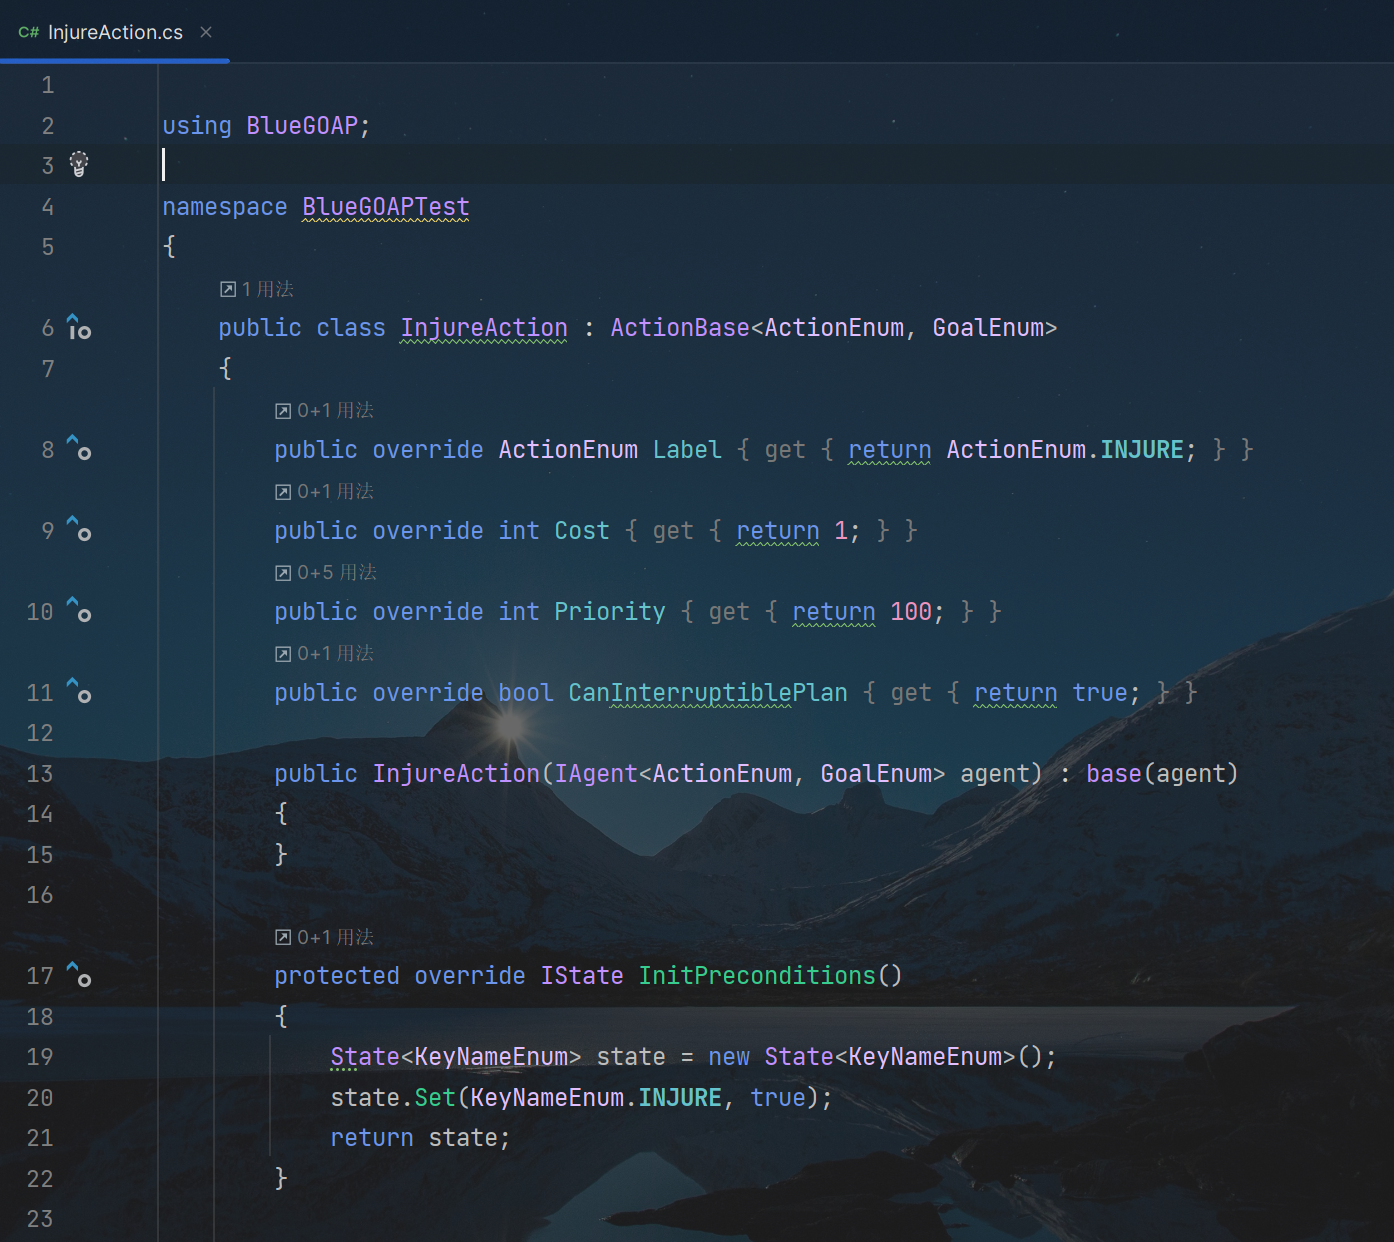Click the ActionBase base class name on line 6
The width and height of the screenshot is (1394, 1242).
(x=680, y=328)
